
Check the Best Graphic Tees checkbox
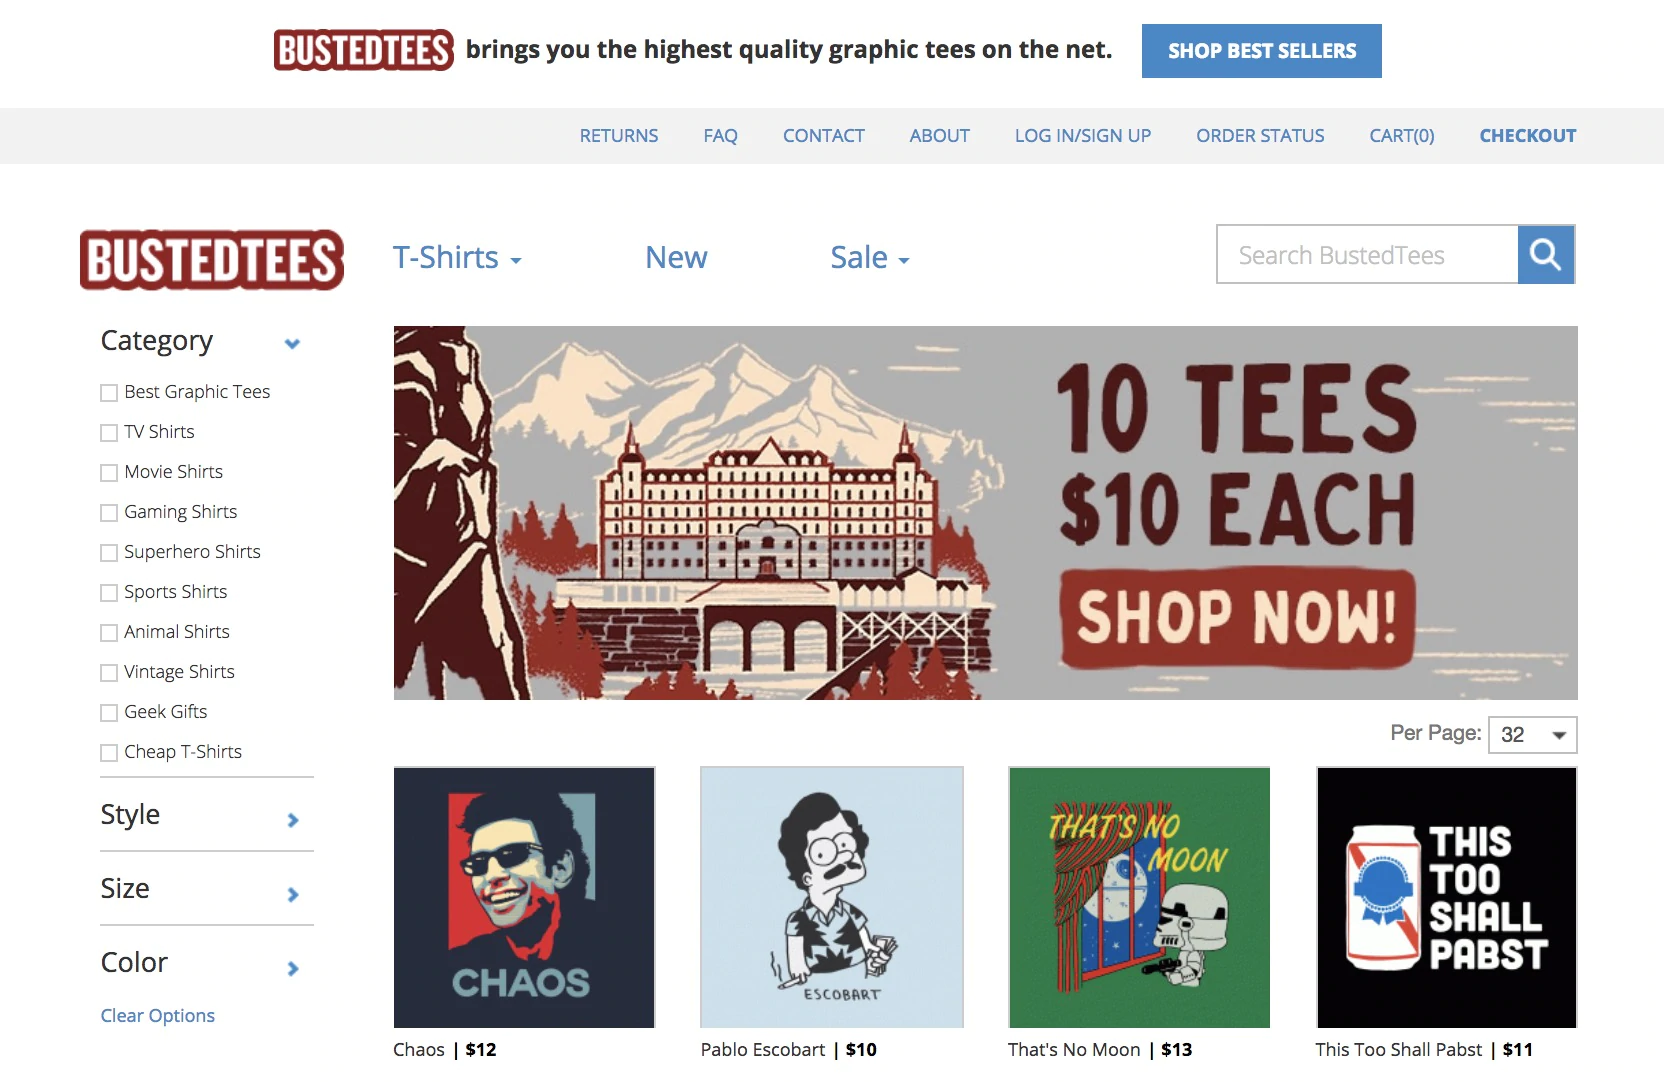pos(109,393)
